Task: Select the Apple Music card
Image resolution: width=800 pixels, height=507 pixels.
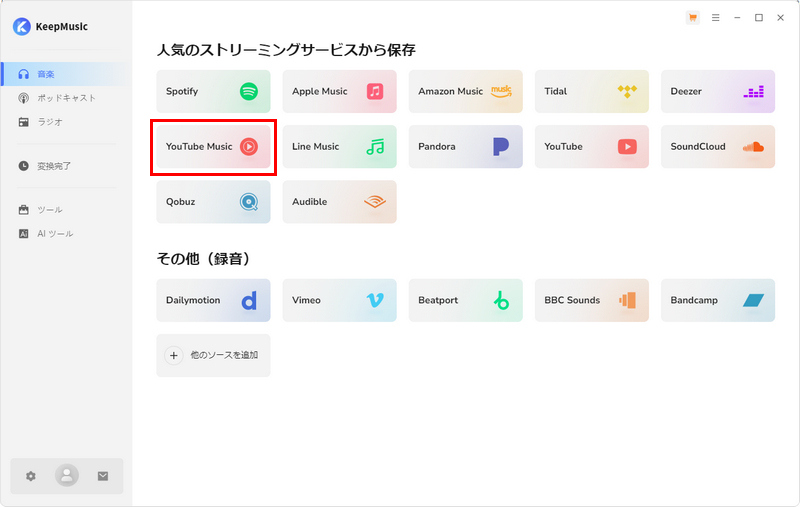Action: [x=339, y=91]
